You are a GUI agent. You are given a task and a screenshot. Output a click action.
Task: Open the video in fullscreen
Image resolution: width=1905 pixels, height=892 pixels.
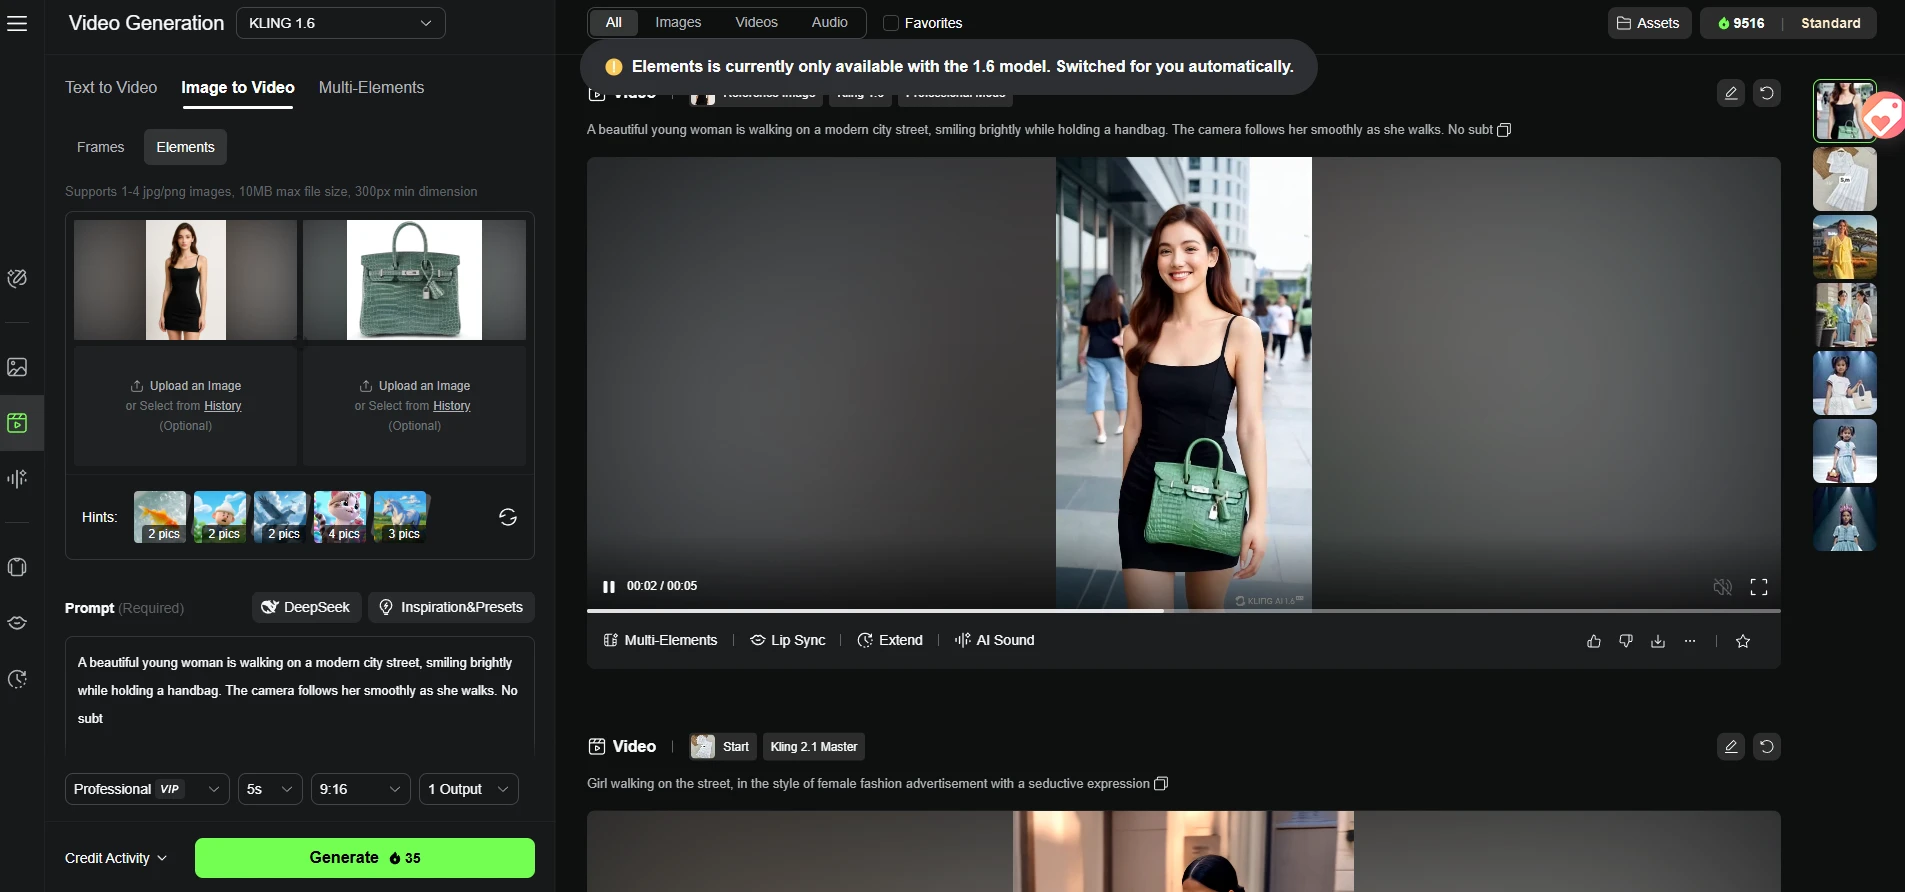[1759, 587]
